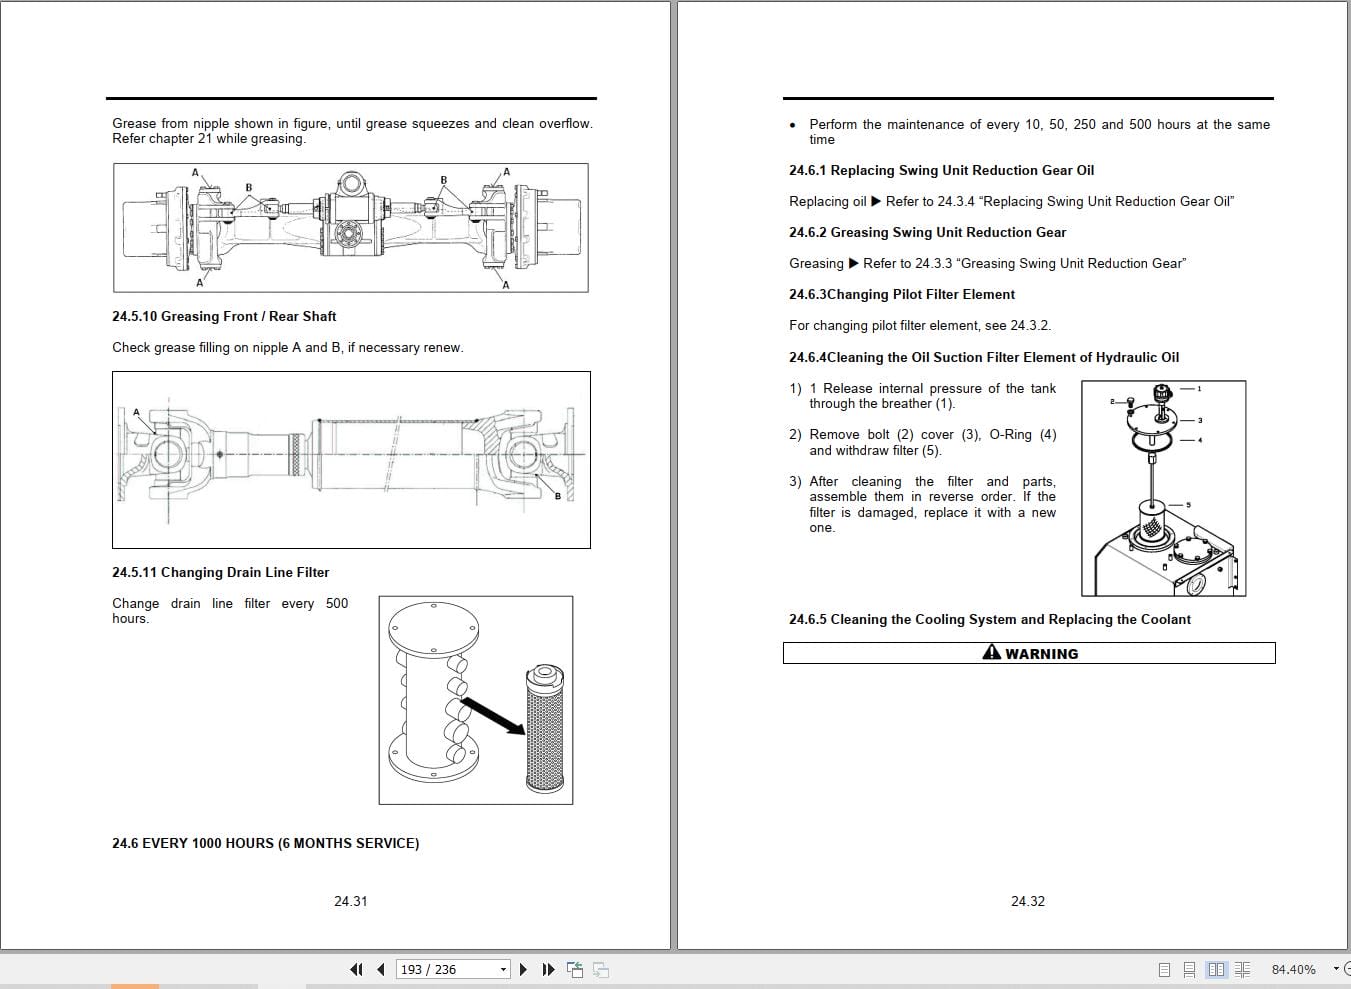The height and width of the screenshot is (989, 1351).
Task: Toggle continuous scrolling view mode
Action: (x=1189, y=969)
